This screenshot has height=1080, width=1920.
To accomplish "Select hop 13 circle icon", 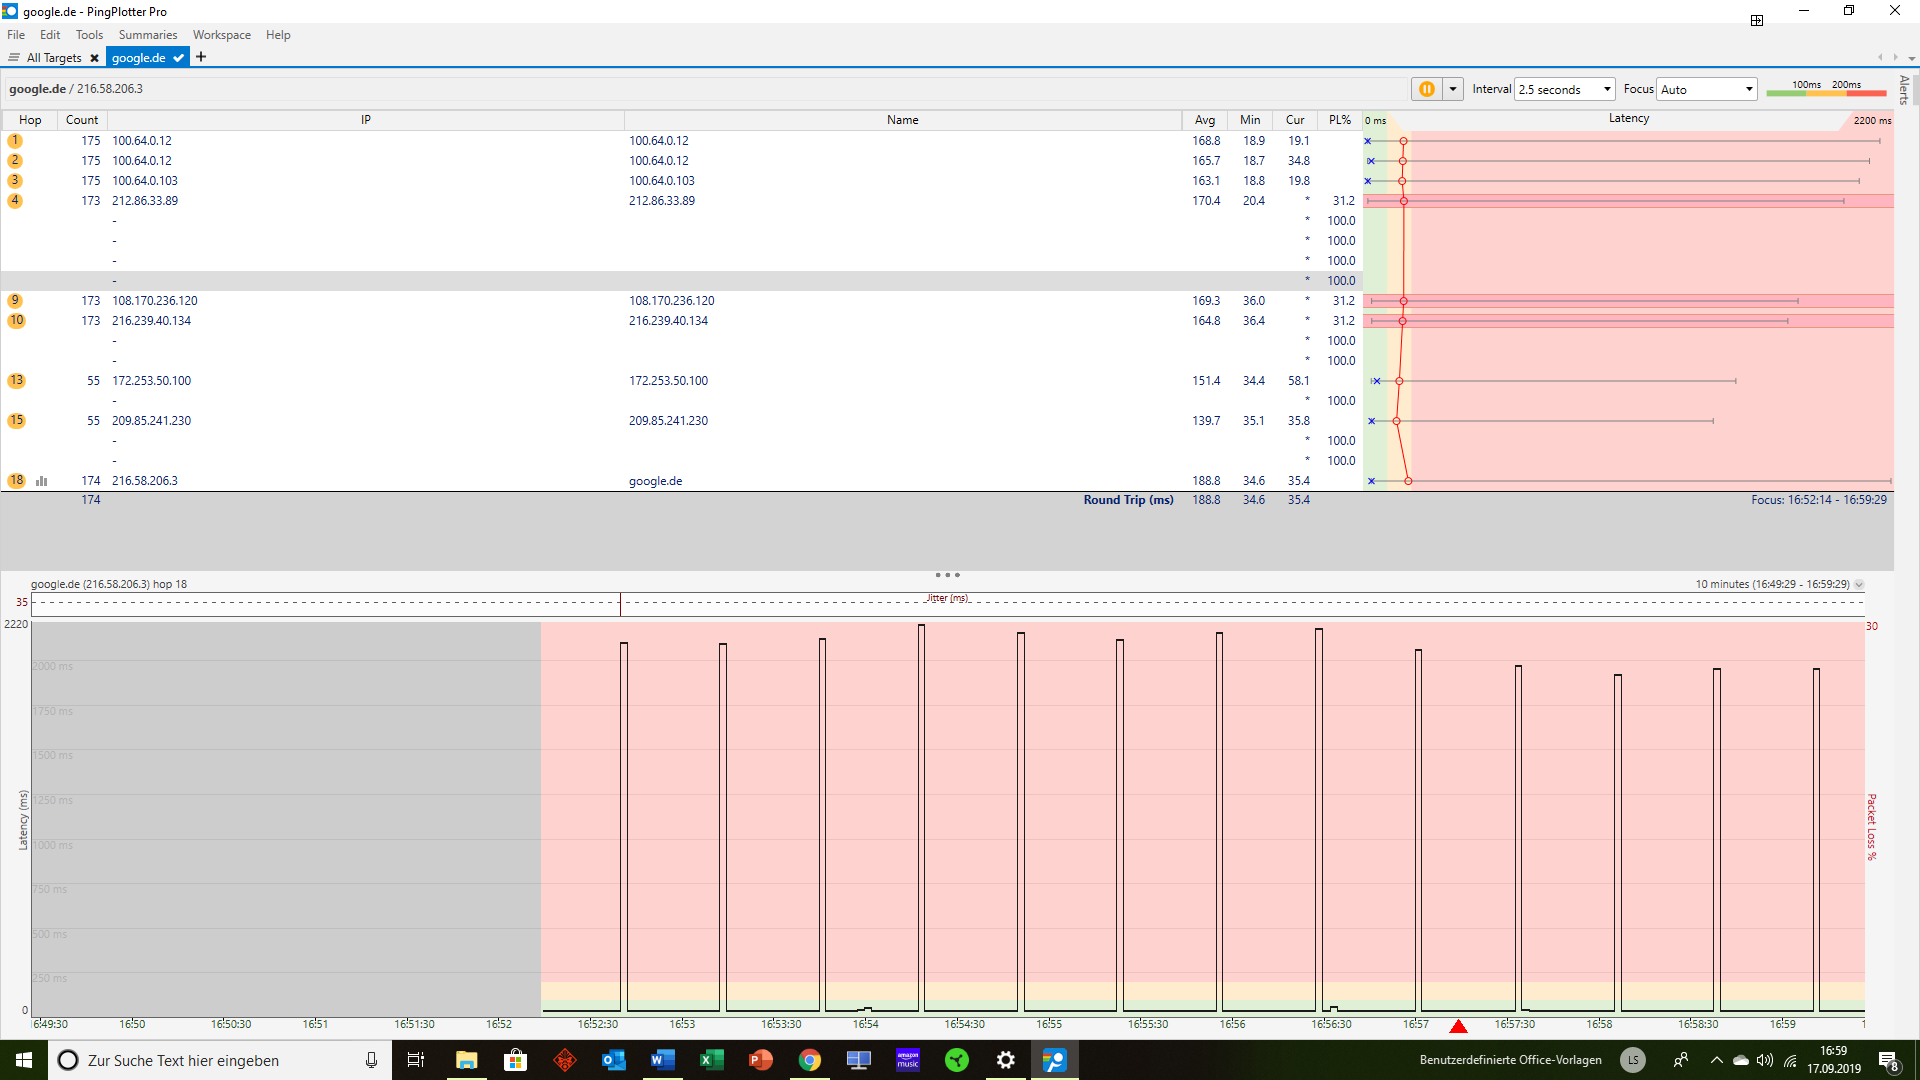I will (x=16, y=381).
